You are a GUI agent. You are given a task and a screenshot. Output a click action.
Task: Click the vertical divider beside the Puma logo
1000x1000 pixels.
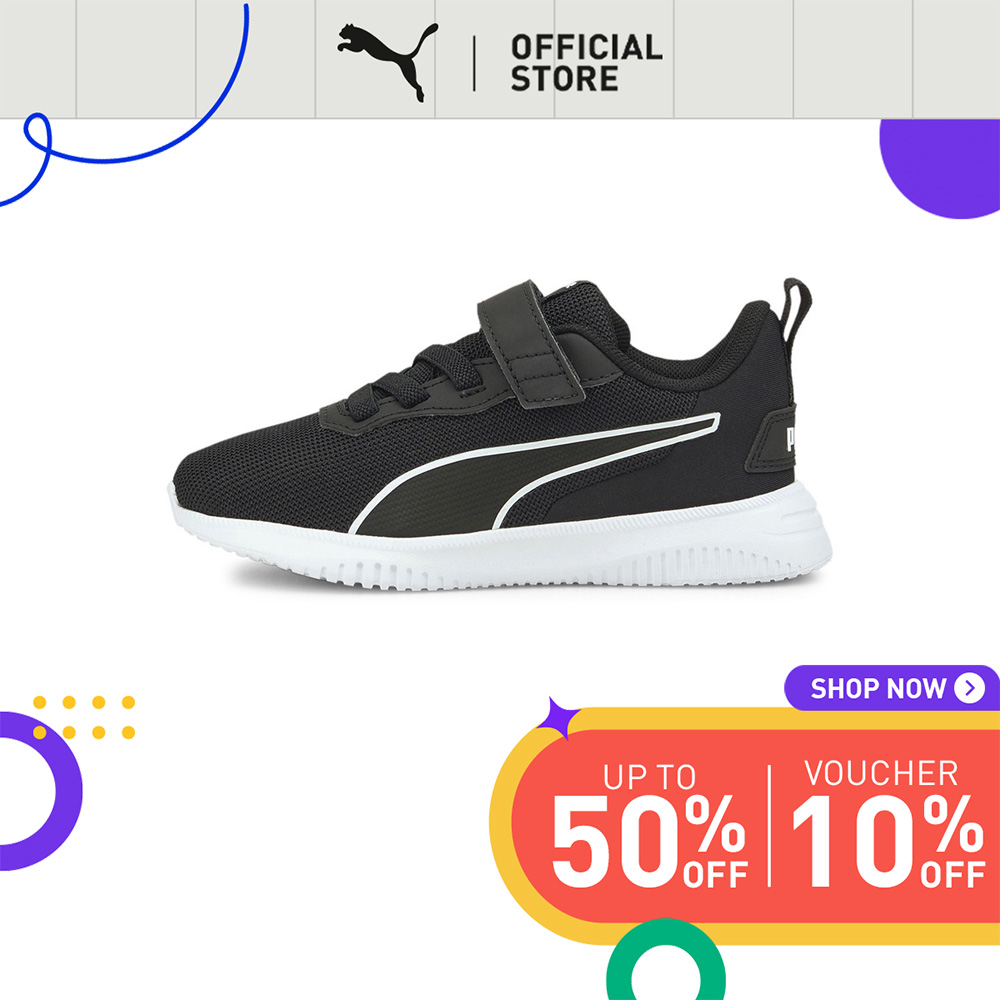pyautogui.click(x=474, y=63)
